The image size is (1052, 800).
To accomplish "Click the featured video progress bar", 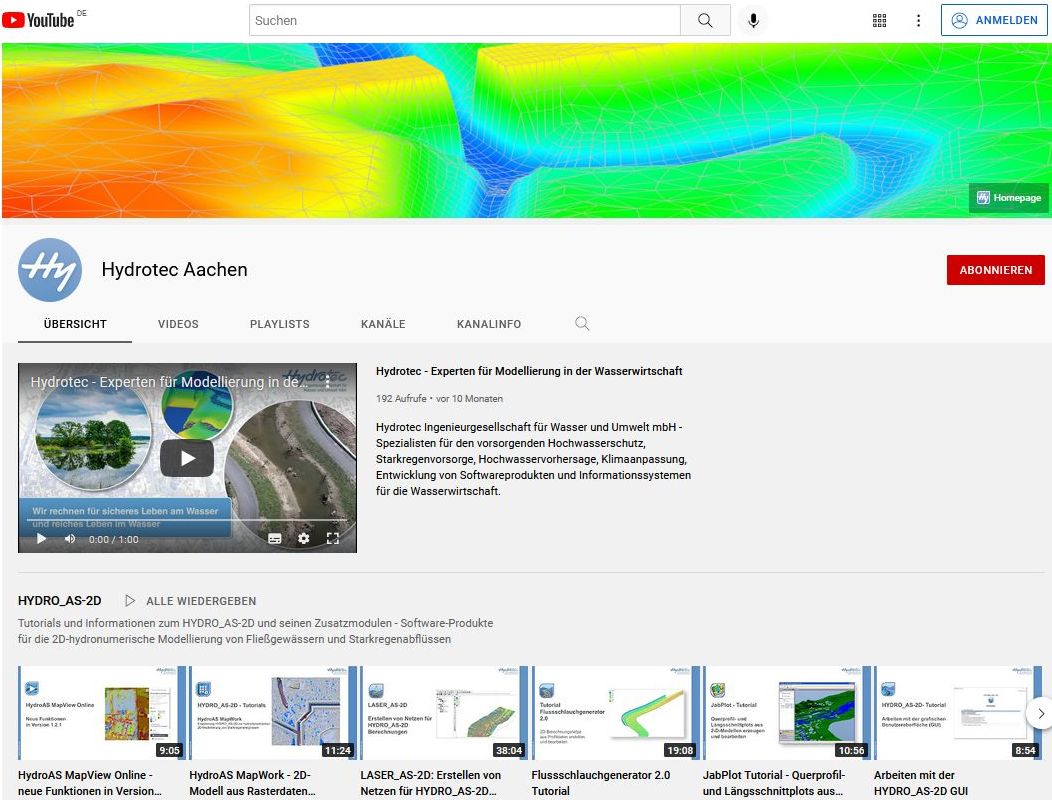I will 187,522.
